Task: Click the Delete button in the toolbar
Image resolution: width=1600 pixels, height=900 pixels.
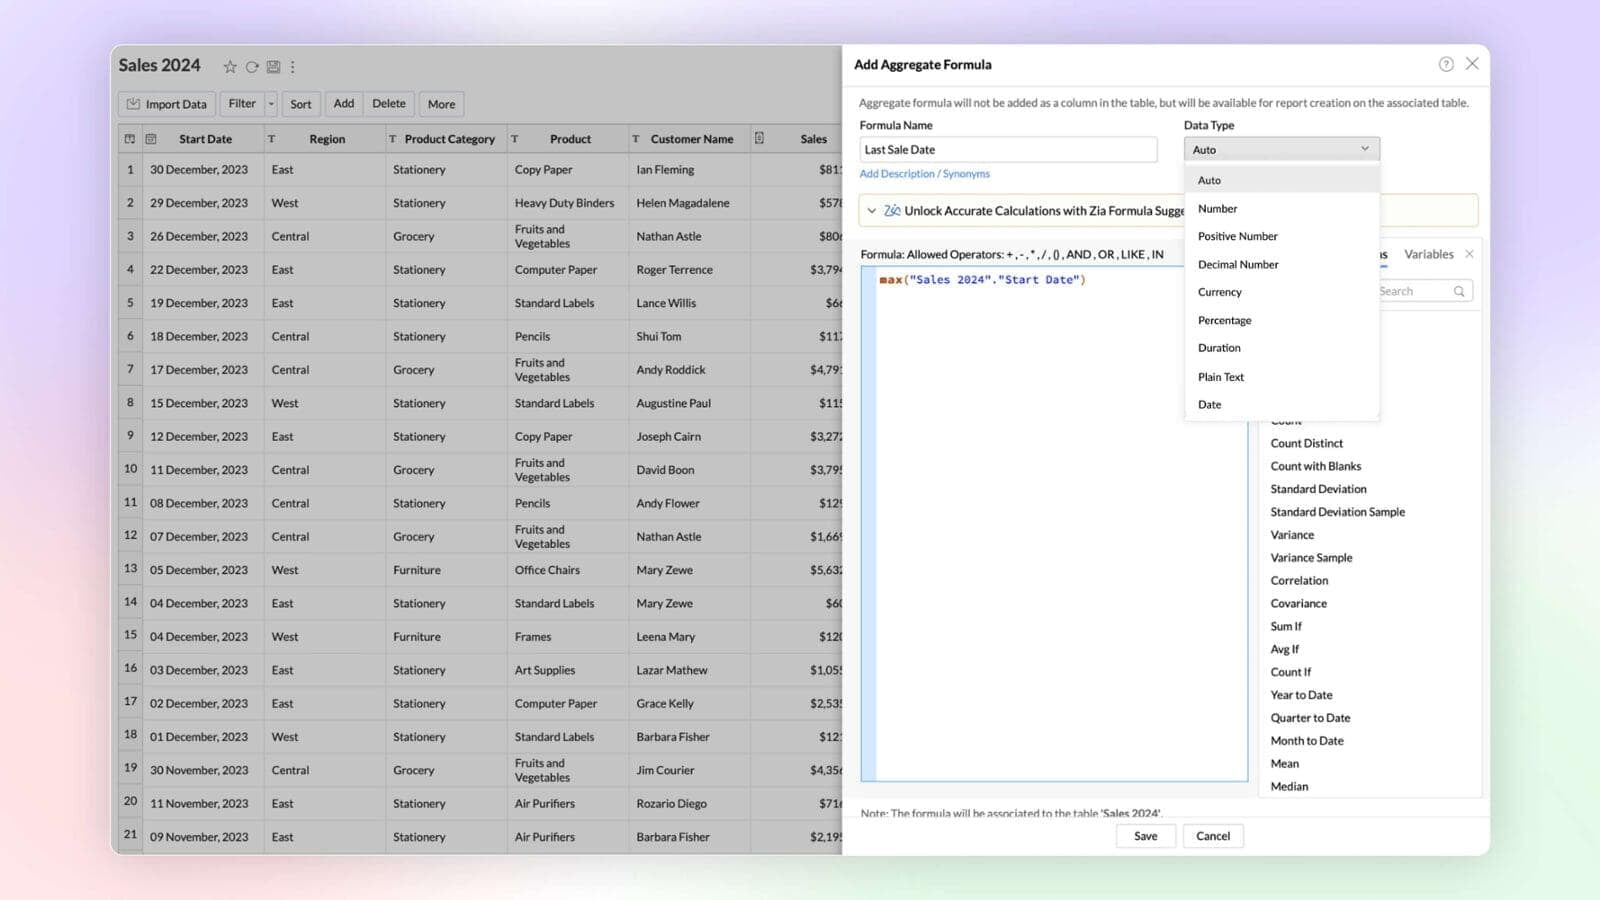Action: point(389,104)
